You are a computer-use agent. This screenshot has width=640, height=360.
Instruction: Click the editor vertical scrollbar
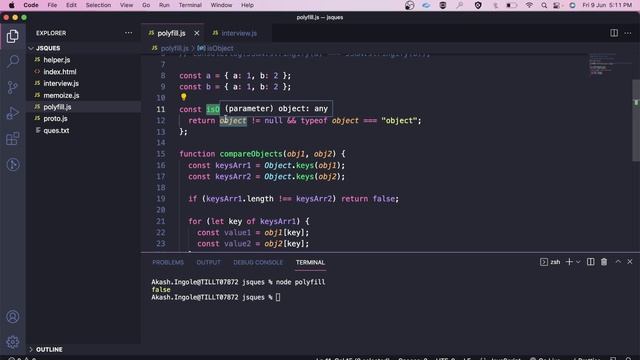636,120
